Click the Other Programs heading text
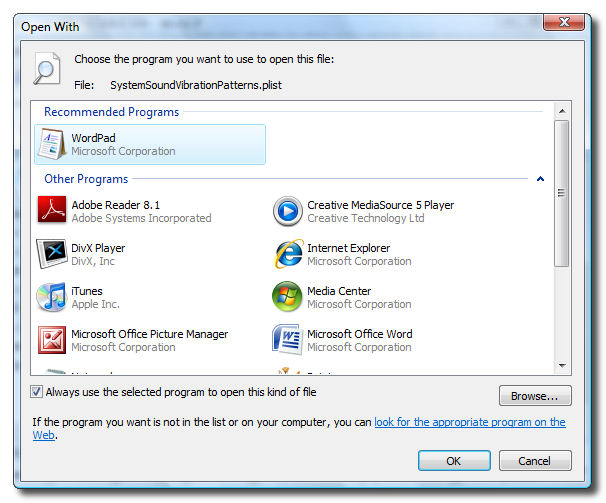The height and width of the screenshot is (503, 606). coord(86,179)
